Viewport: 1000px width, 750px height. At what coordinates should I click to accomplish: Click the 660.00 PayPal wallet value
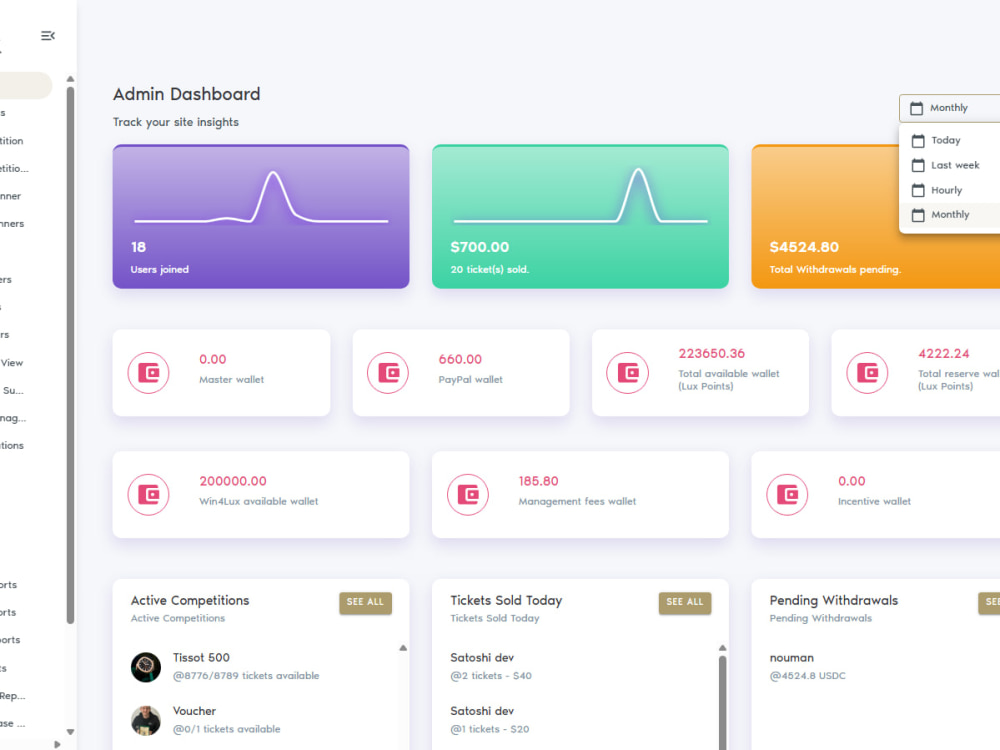pos(460,359)
